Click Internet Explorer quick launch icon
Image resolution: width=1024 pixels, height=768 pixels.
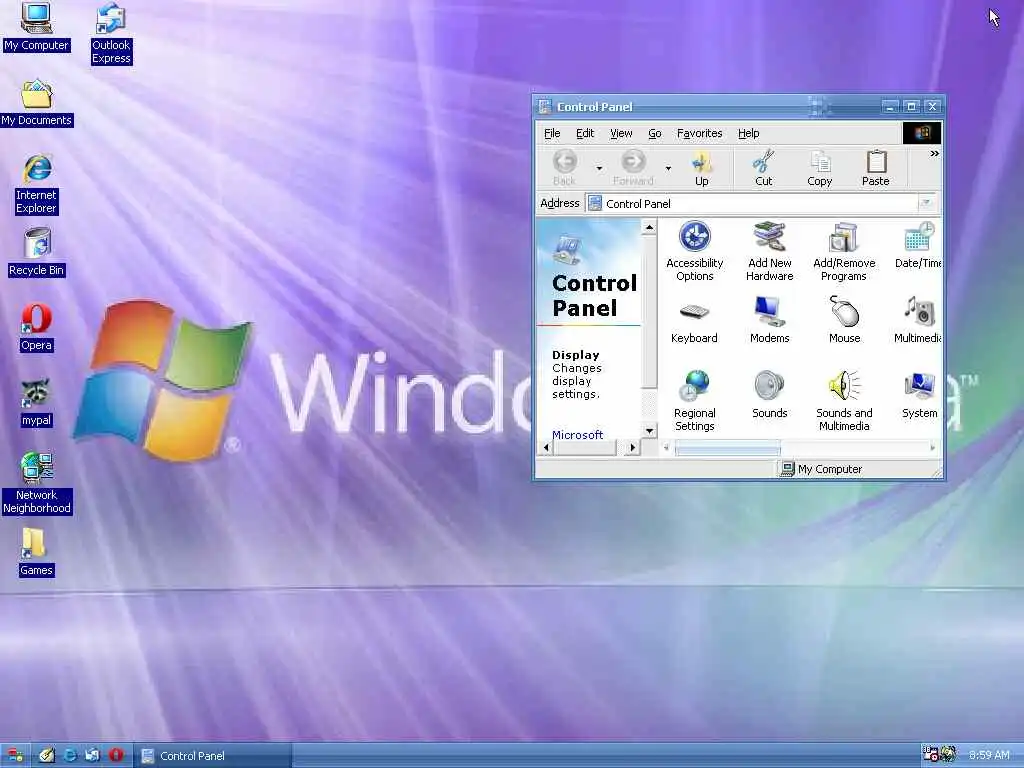(x=69, y=756)
